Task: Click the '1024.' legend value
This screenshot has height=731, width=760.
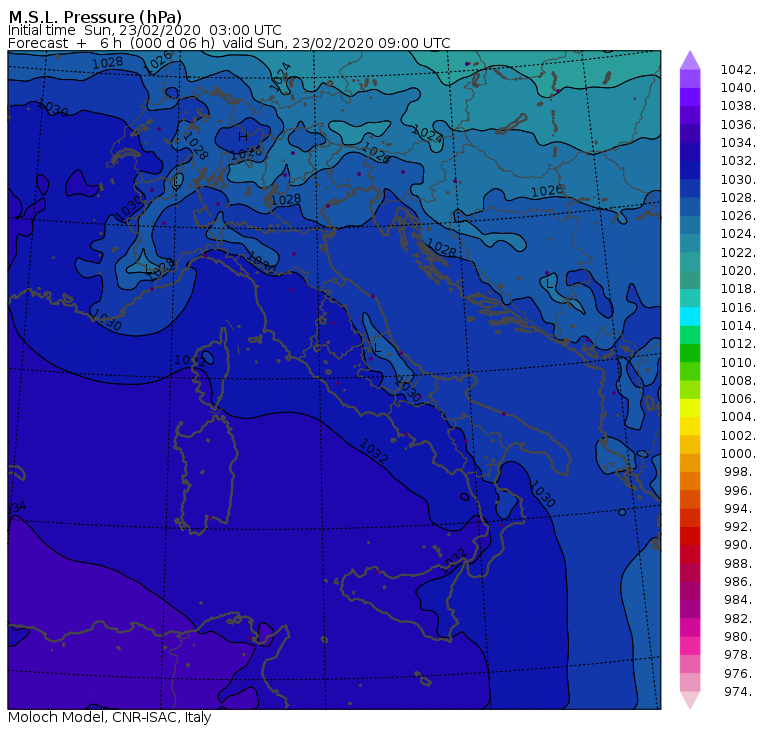Action: click(x=738, y=234)
